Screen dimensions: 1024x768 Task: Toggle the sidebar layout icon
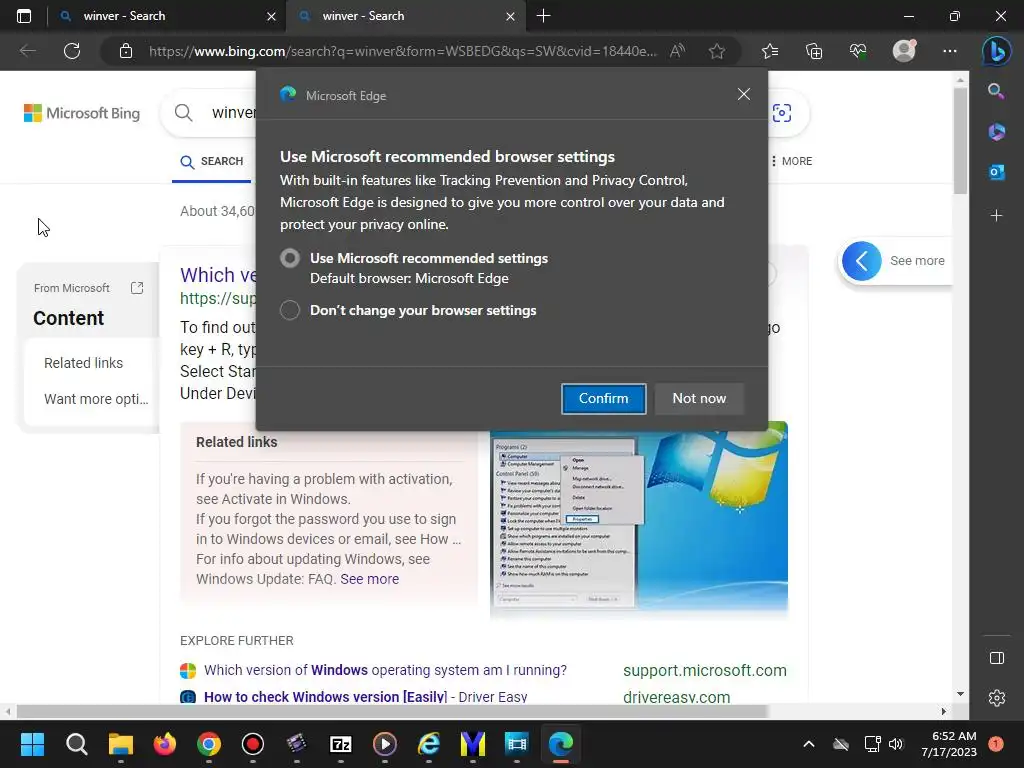tap(997, 658)
